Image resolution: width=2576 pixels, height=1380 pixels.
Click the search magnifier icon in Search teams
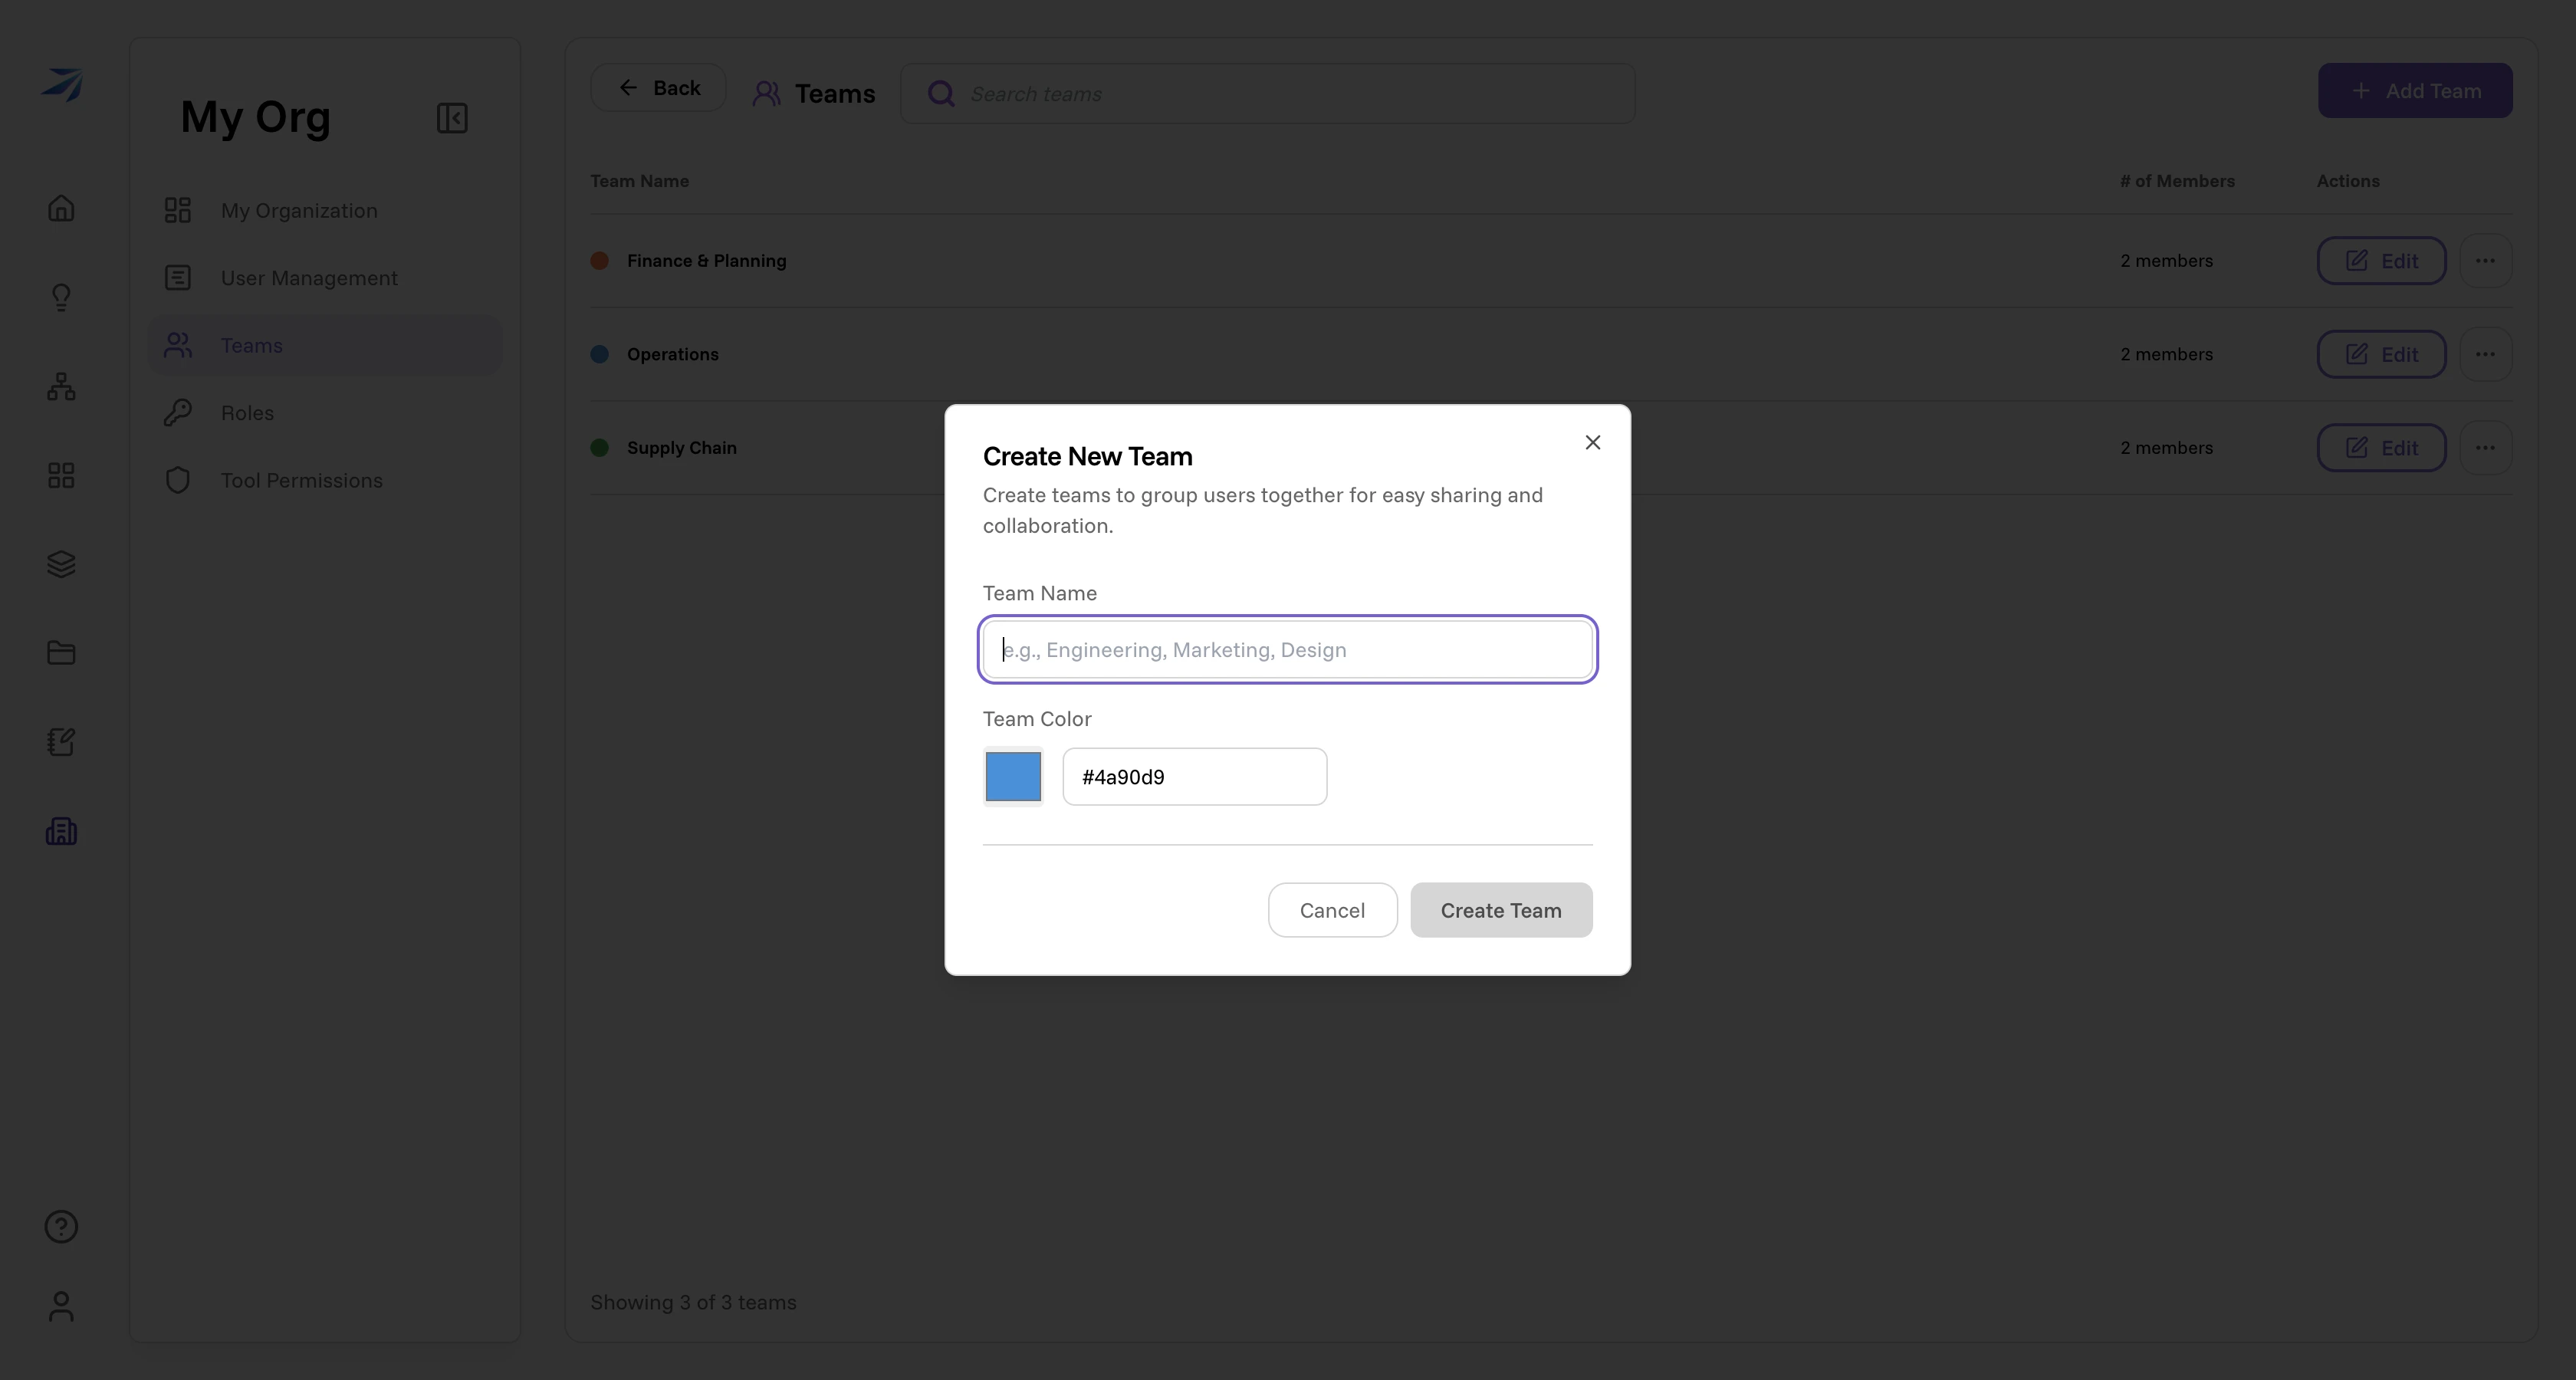pos(941,94)
